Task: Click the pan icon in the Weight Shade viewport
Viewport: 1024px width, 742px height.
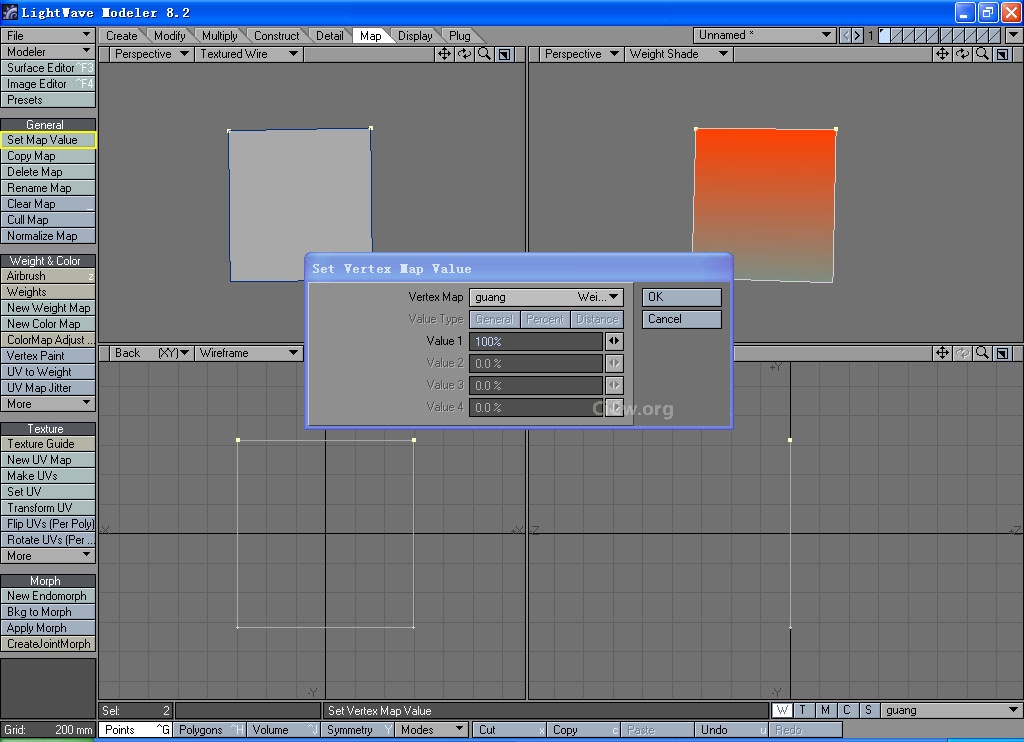Action: 942,54
